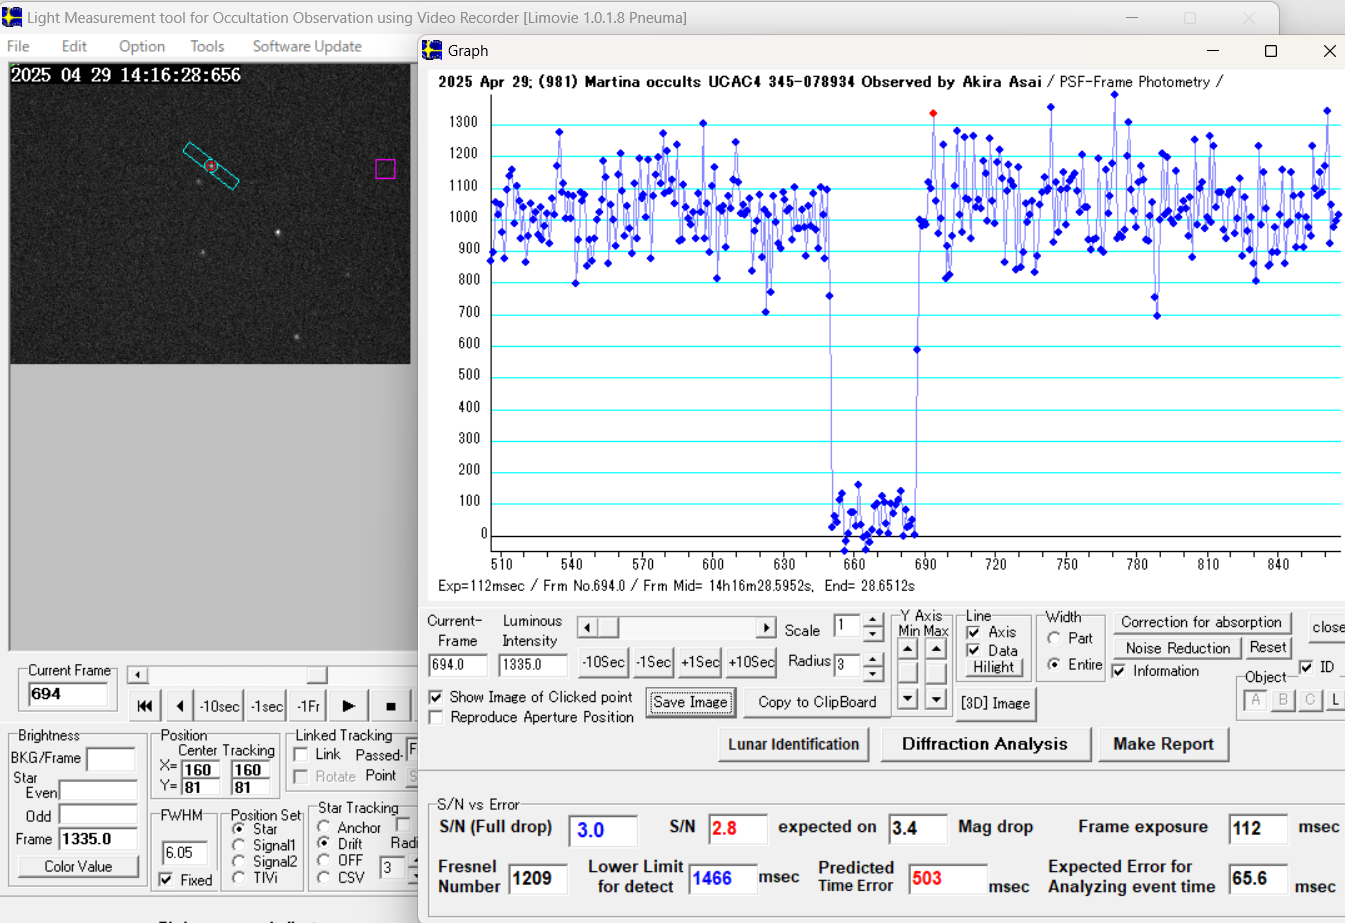Open the Tools menu

point(207,46)
